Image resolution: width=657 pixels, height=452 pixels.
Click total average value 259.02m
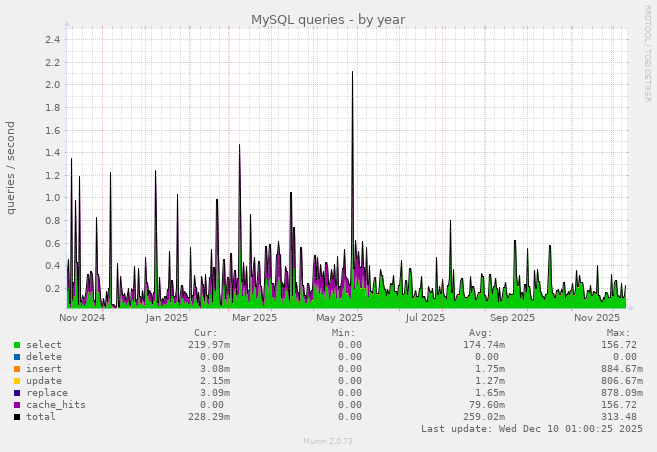coord(484,417)
